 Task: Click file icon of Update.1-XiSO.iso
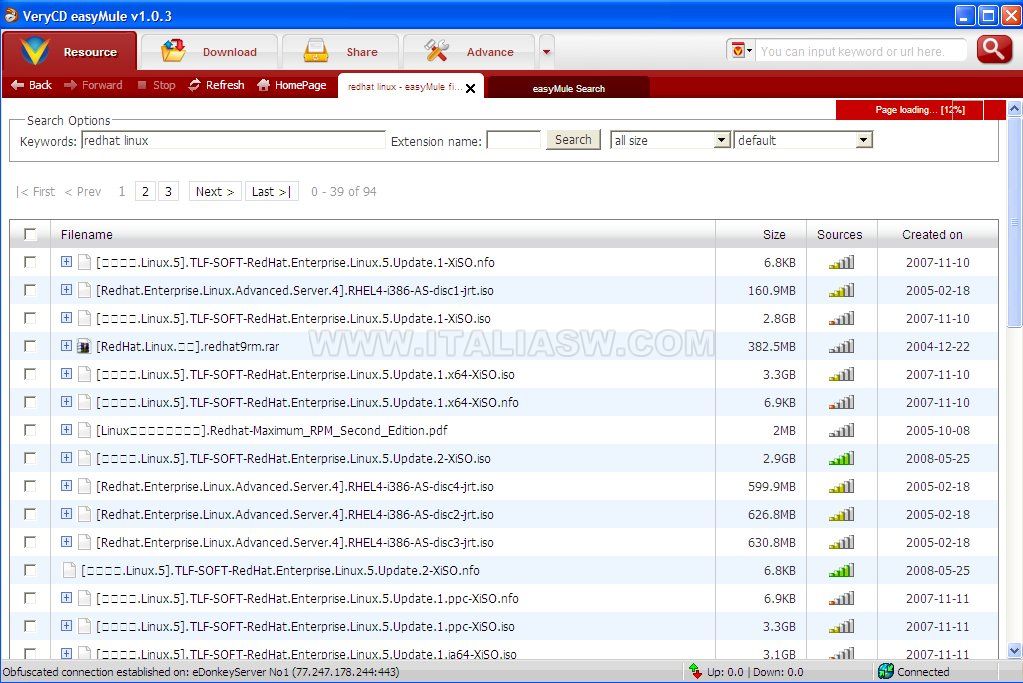pyautogui.click(x=84, y=318)
